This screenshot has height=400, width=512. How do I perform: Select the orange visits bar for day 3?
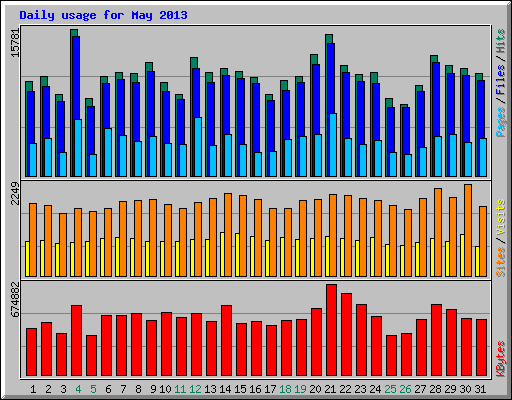pyautogui.click(x=63, y=245)
